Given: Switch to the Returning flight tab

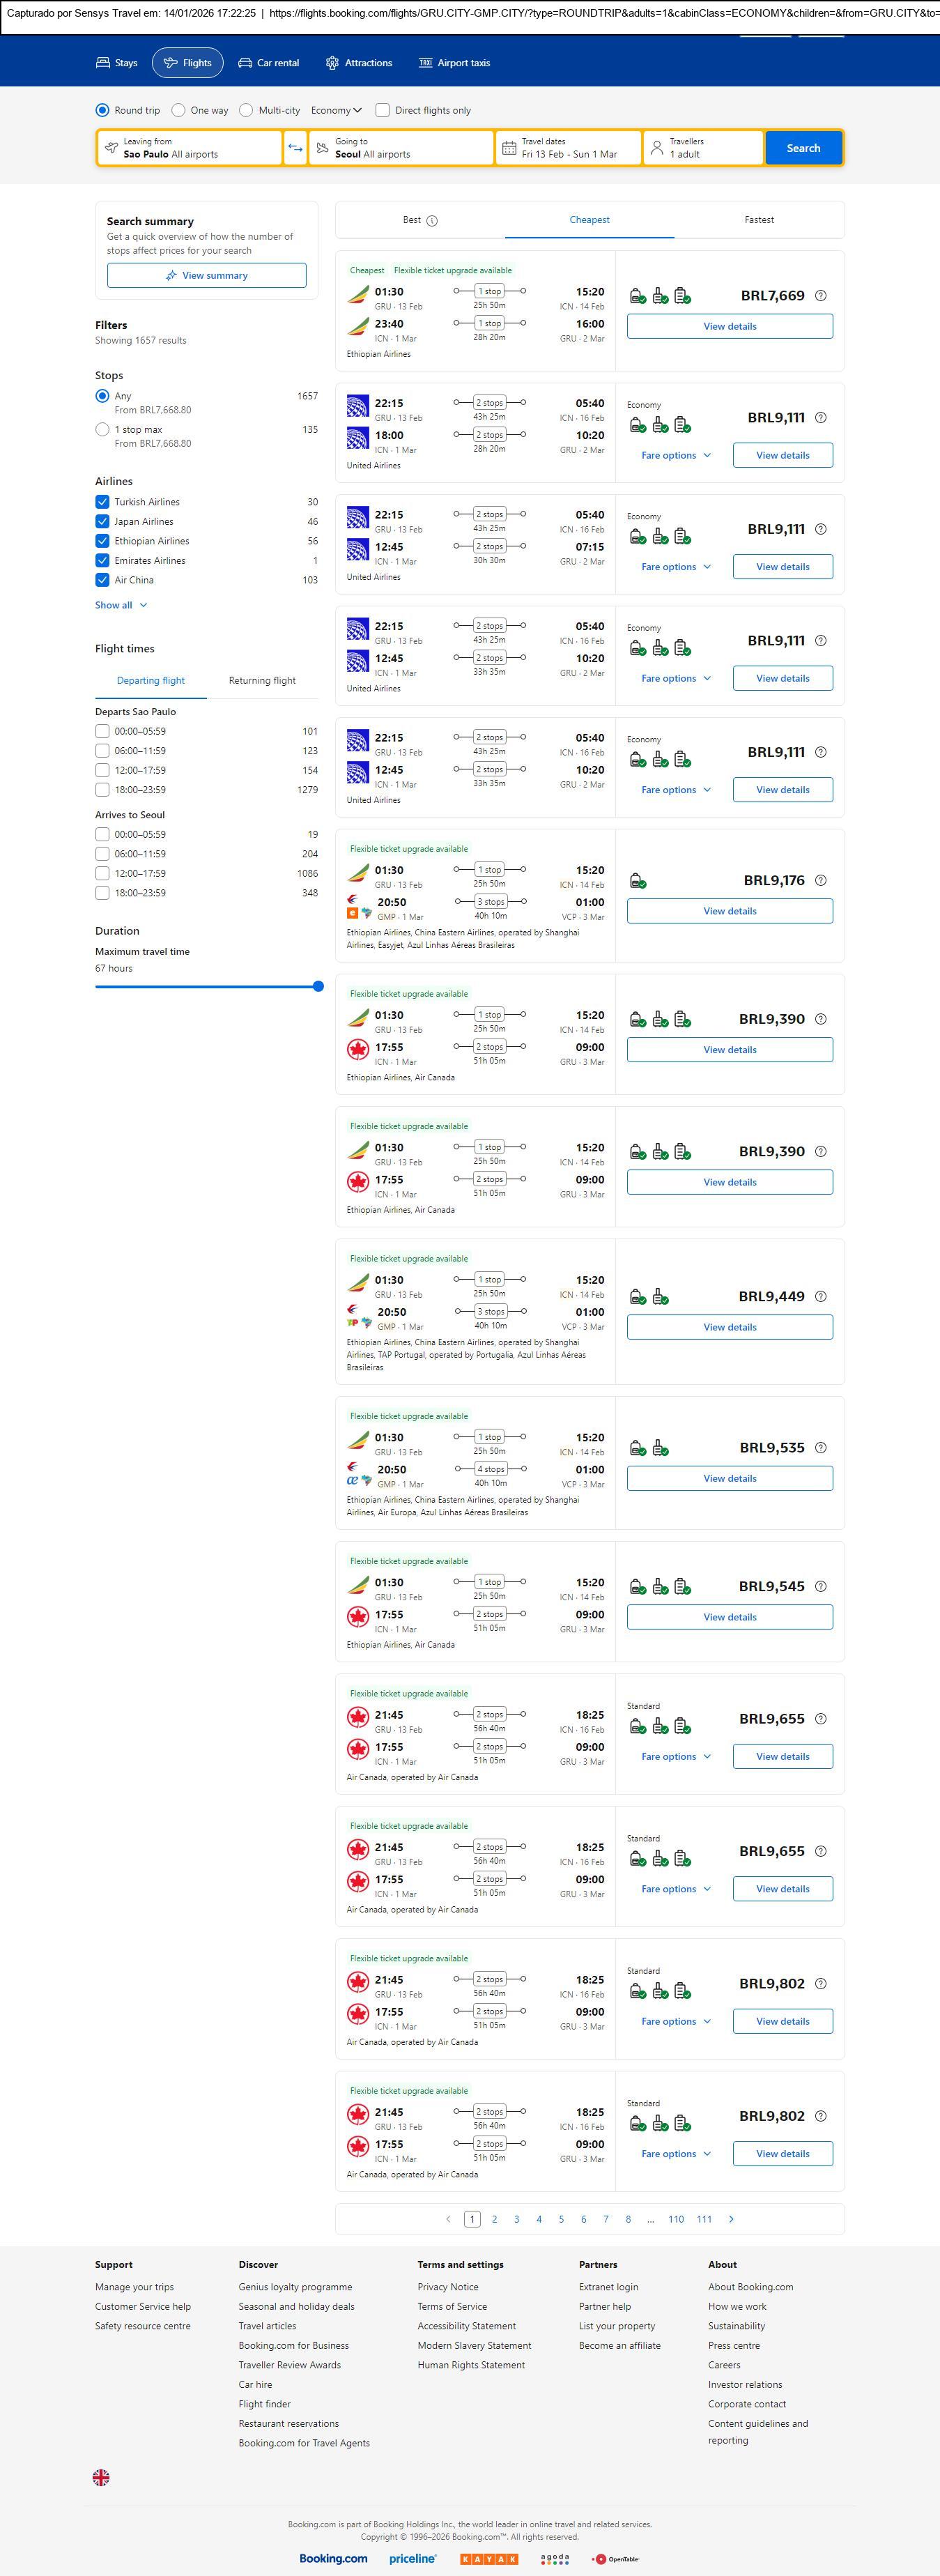Looking at the screenshot, I should click(262, 681).
